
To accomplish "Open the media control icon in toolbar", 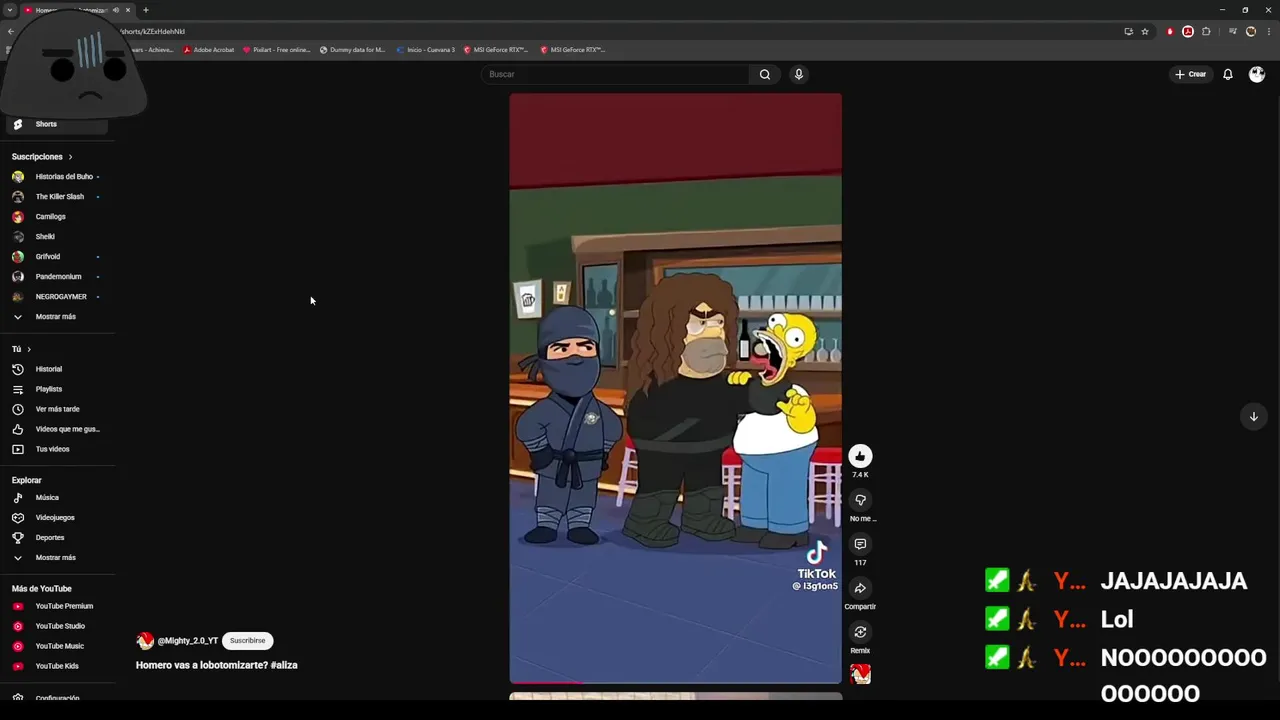I will [x=1233, y=31].
